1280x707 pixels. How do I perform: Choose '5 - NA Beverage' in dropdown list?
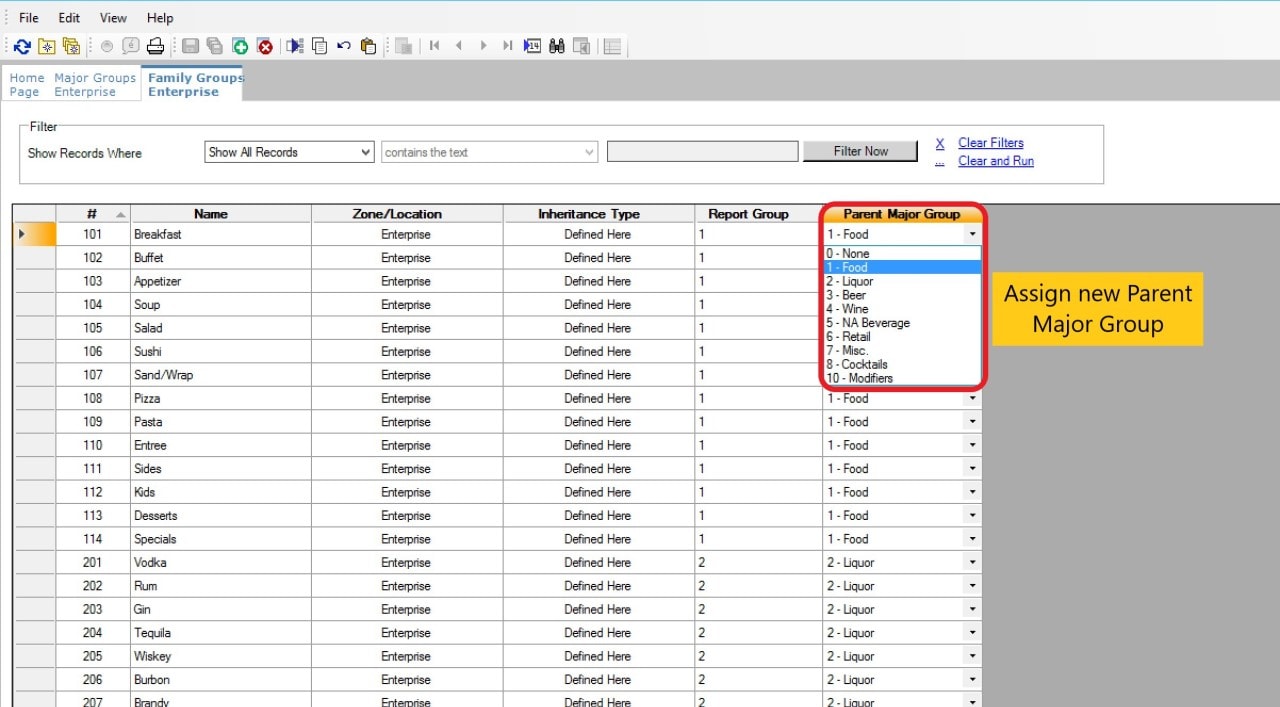(x=903, y=323)
